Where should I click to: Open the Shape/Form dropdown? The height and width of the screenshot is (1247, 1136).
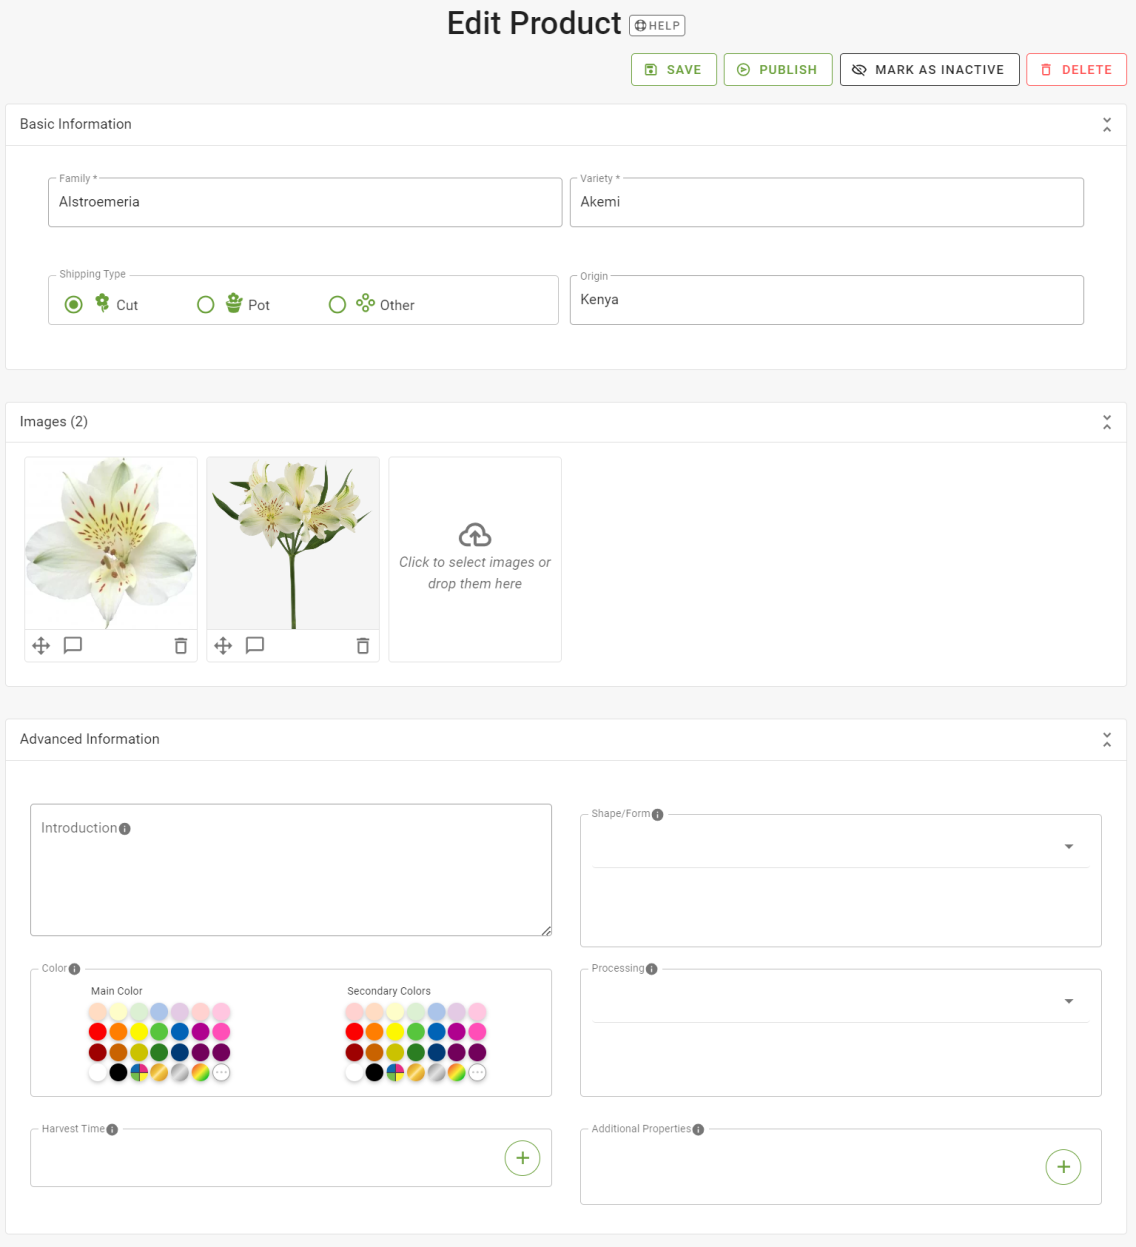click(841, 847)
